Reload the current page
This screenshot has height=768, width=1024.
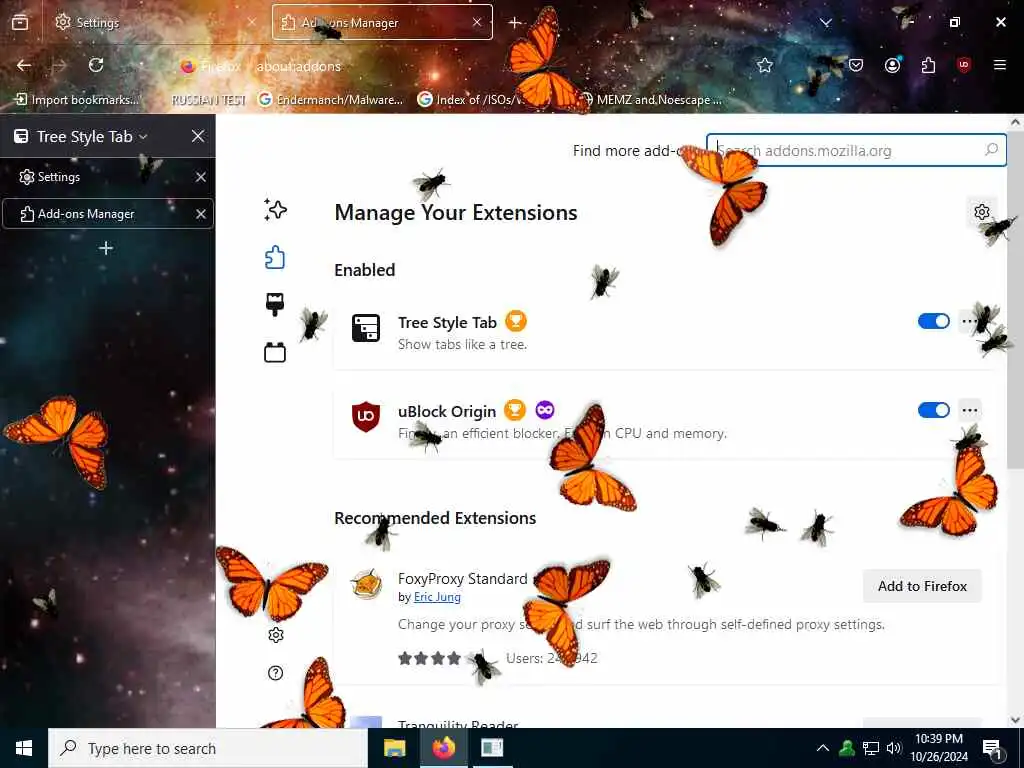tap(96, 65)
